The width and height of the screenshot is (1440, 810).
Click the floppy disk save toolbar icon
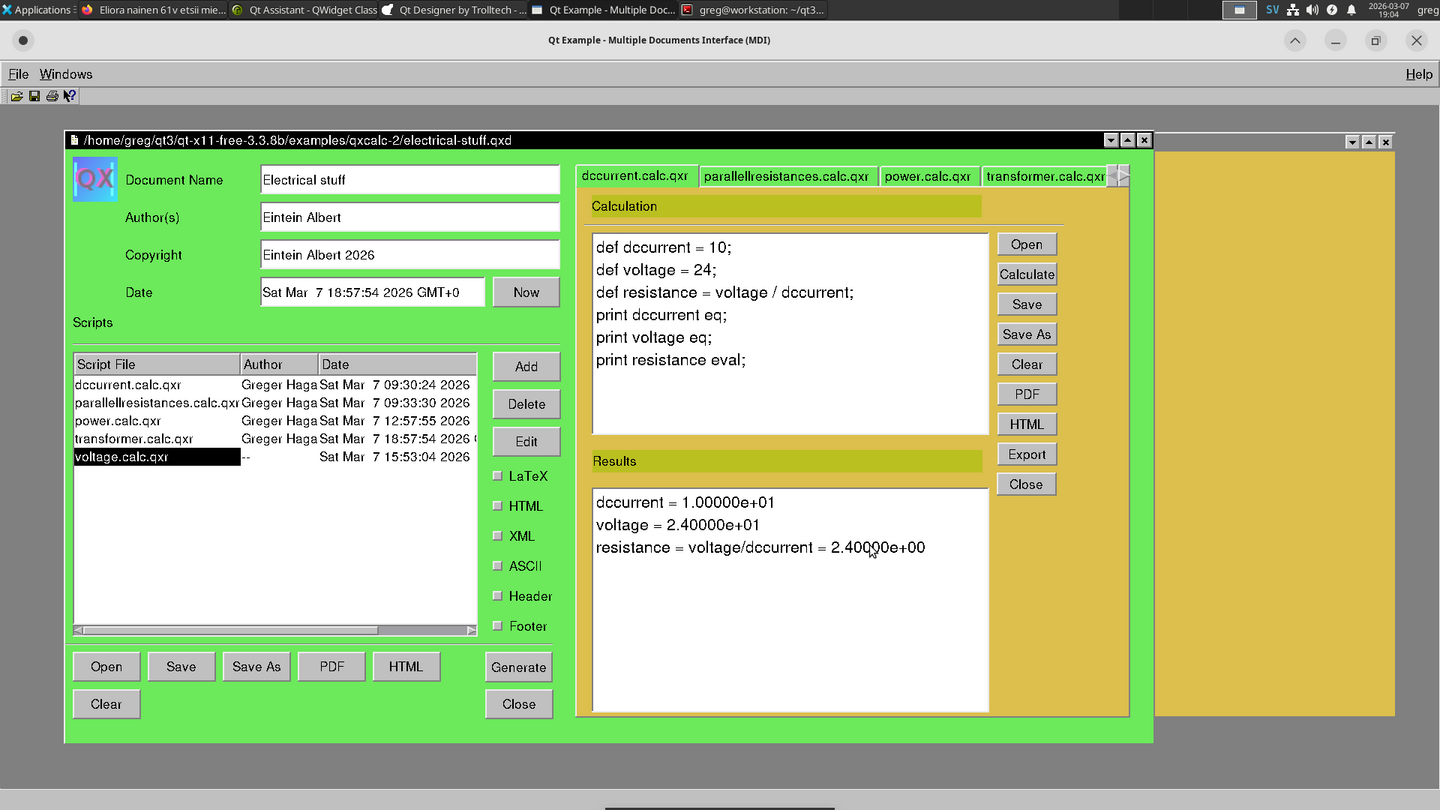[x=34, y=96]
